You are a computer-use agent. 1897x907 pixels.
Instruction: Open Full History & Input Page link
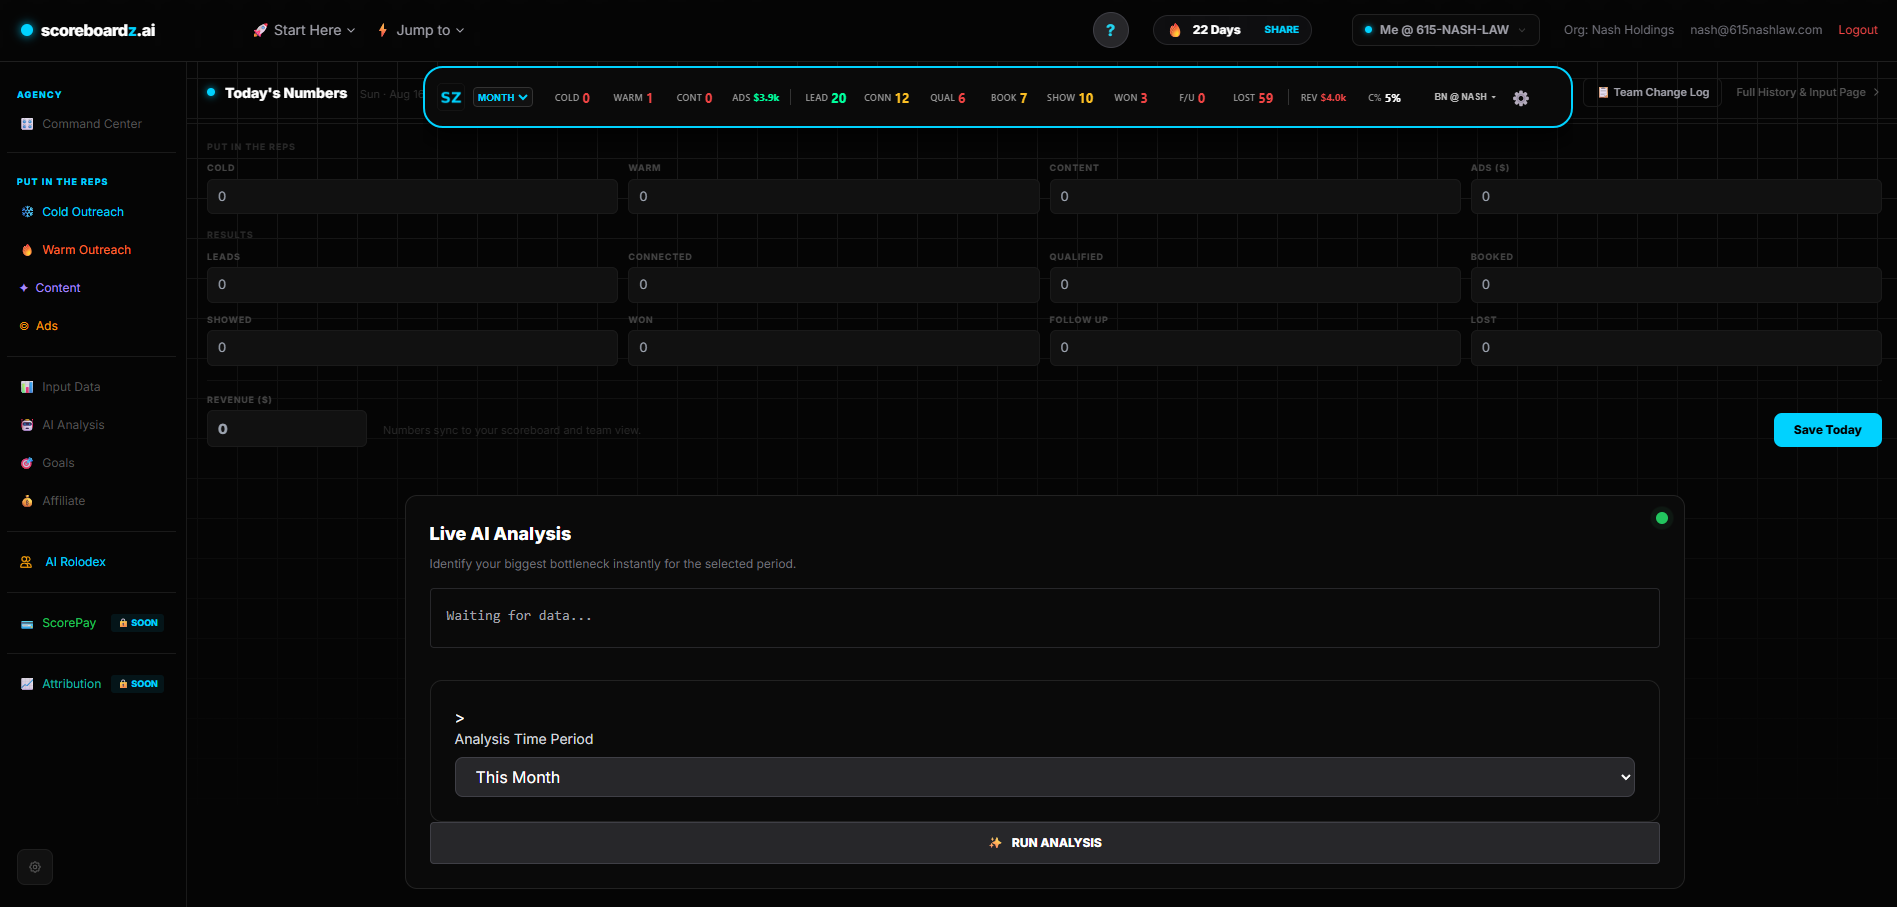click(1806, 92)
